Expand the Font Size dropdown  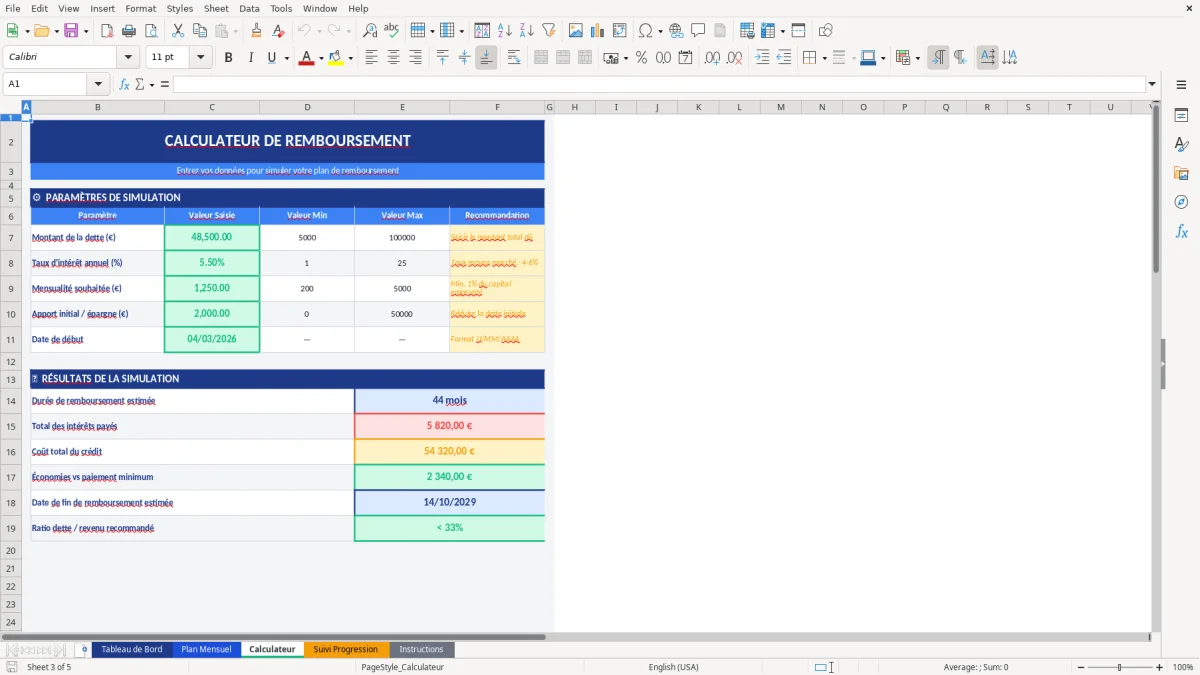point(200,58)
